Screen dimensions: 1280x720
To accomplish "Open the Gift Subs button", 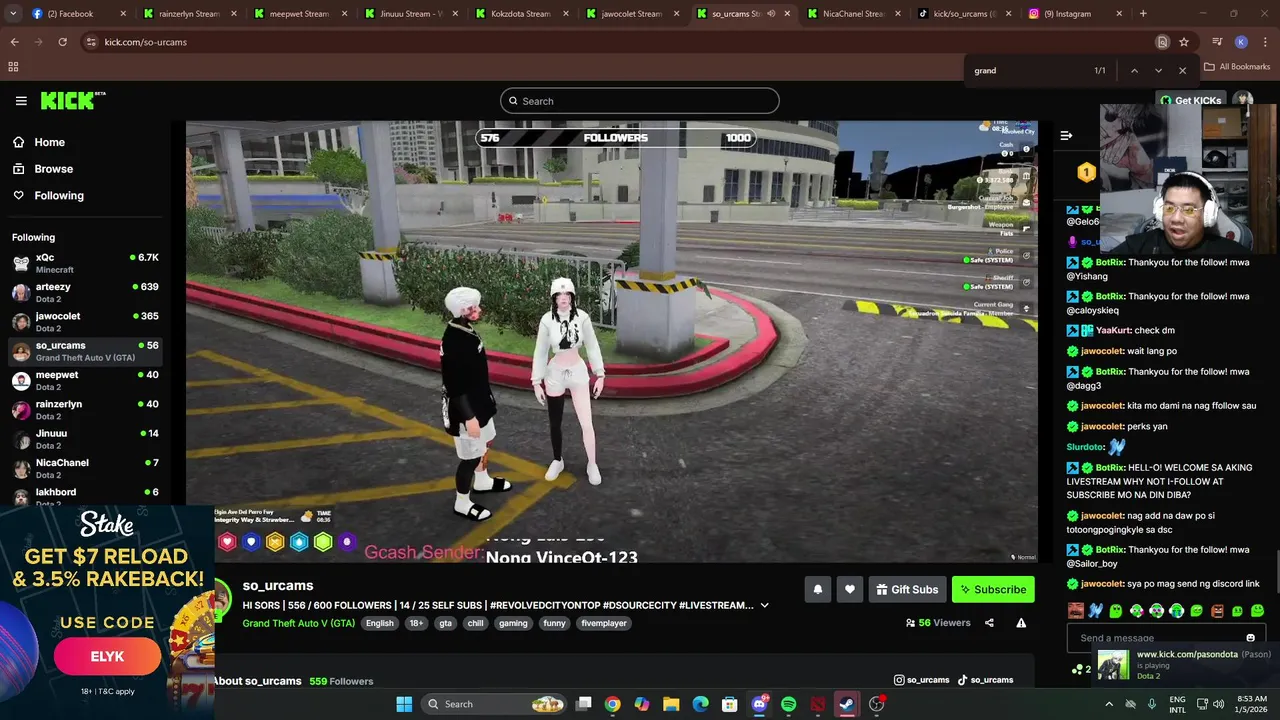I will [907, 589].
